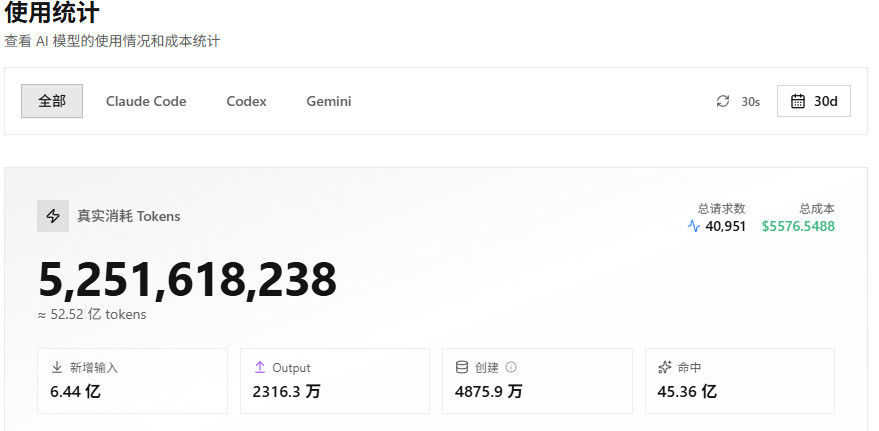Click the lightning bolt tokens icon
879x431 pixels.
click(53, 216)
